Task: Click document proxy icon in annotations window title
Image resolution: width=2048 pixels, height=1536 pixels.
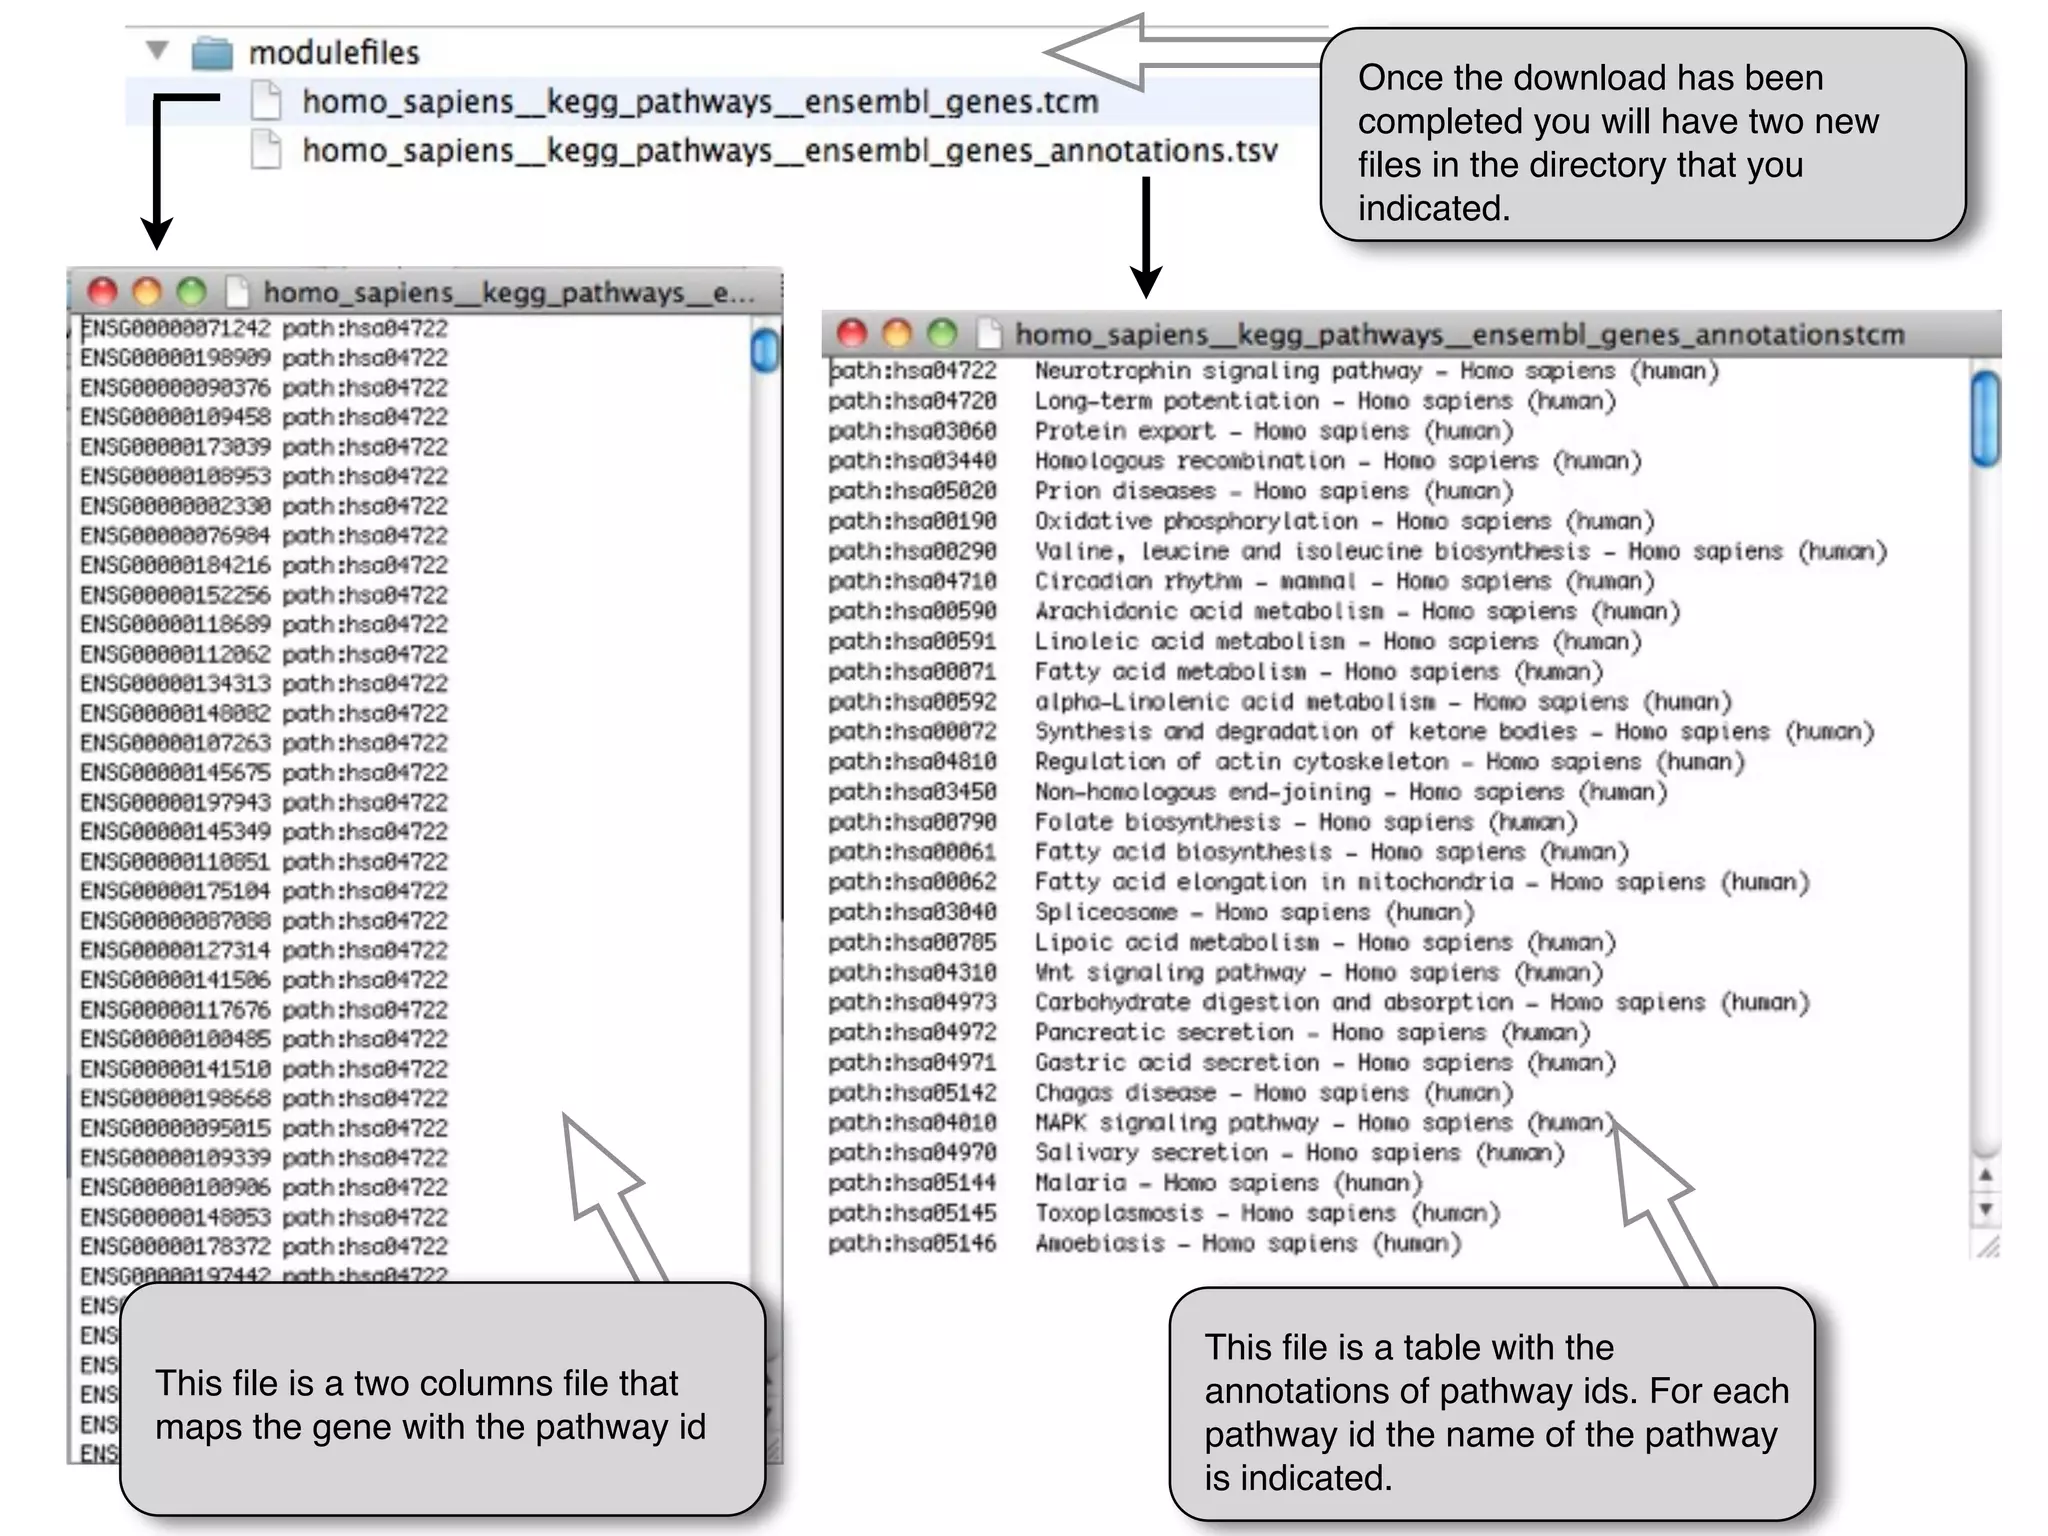Action: click(989, 333)
